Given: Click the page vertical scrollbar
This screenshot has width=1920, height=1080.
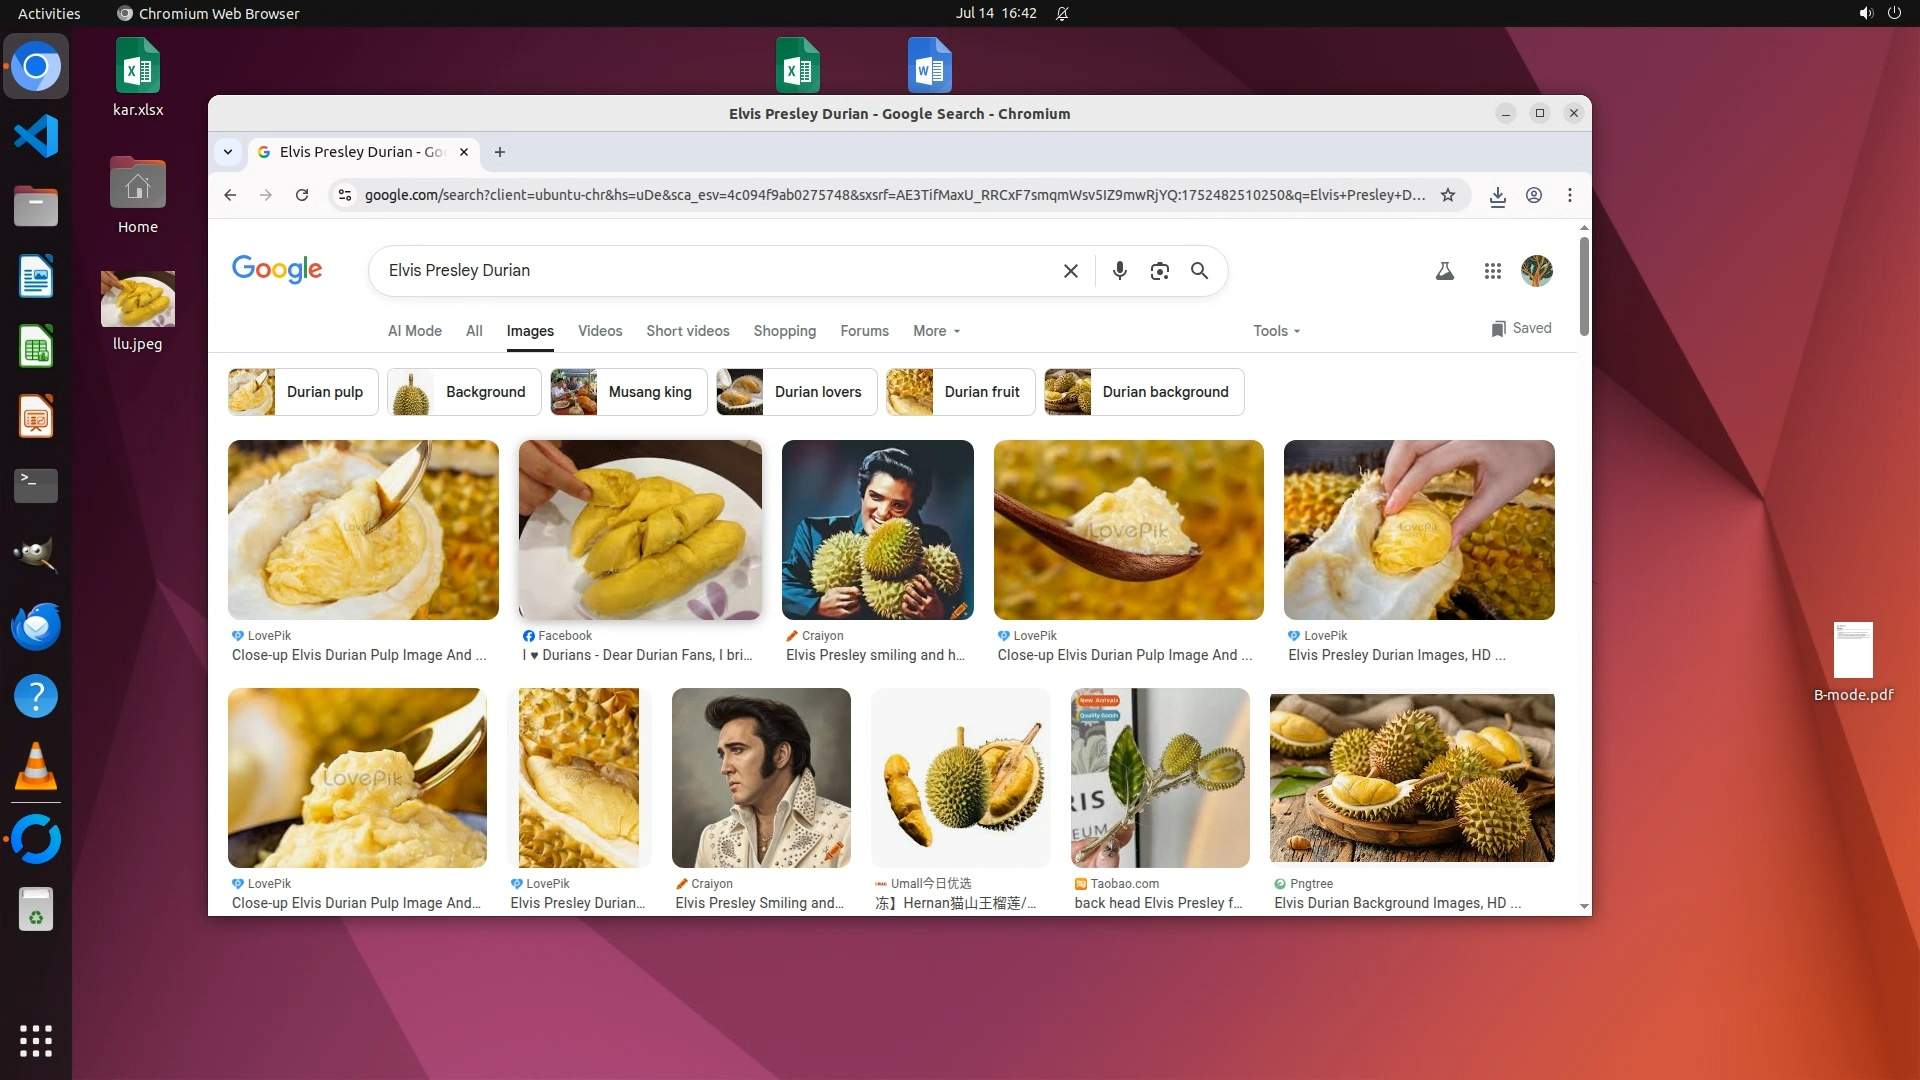Looking at the screenshot, I should [x=1584, y=286].
